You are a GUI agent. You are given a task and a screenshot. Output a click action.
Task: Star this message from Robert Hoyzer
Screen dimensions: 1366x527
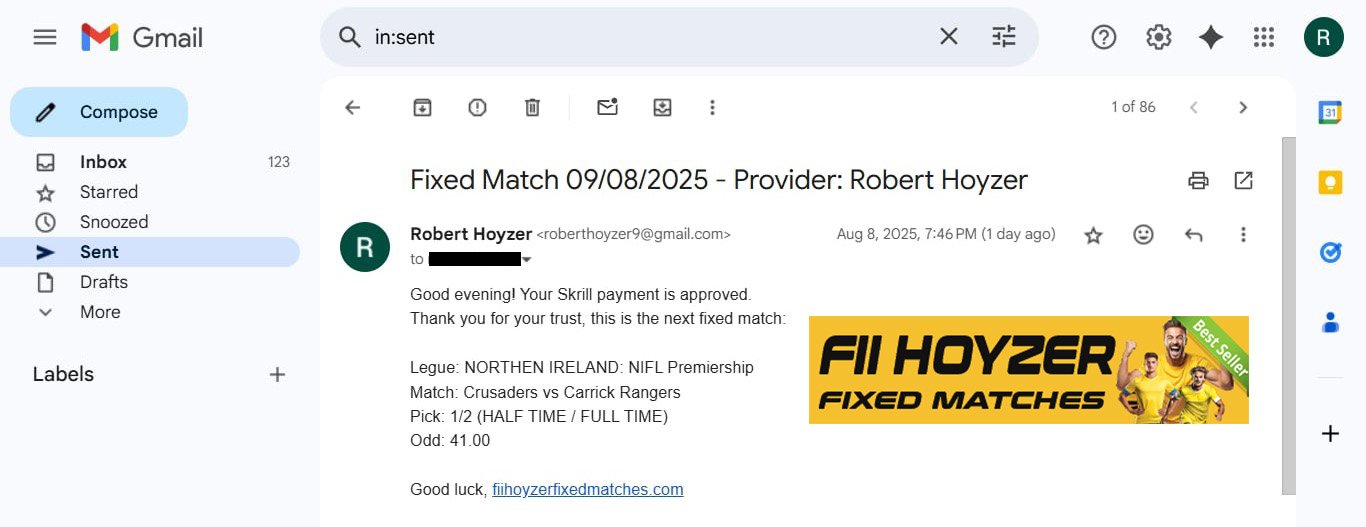1093,235
